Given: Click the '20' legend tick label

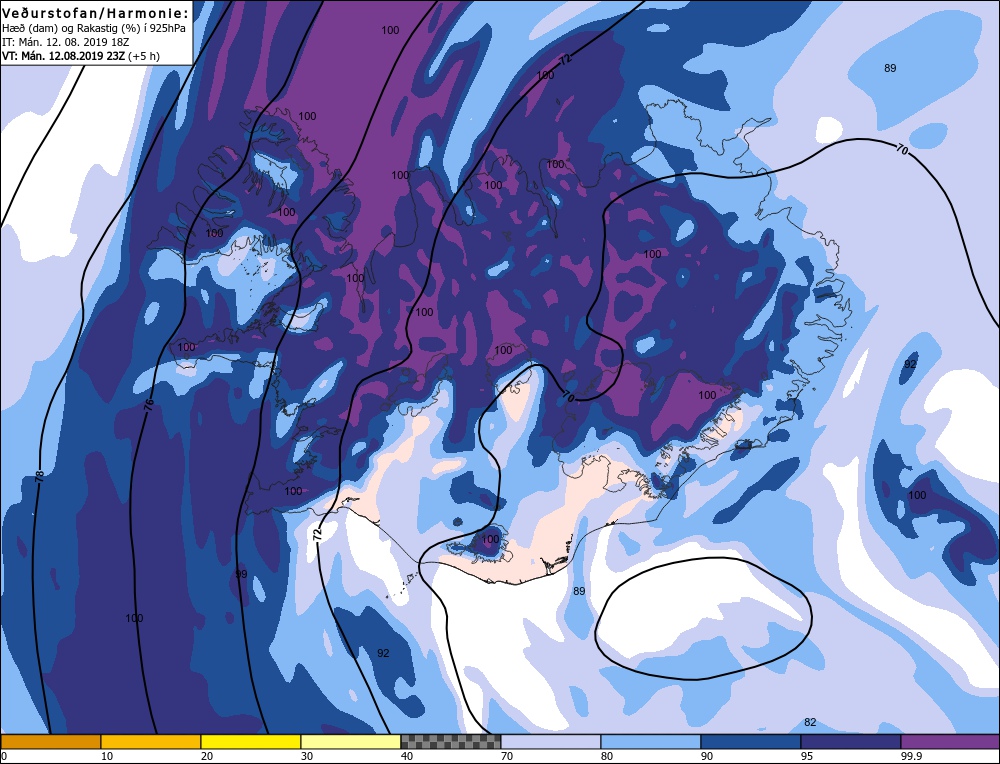Looking at the screenshot, I should coord(207,756).
